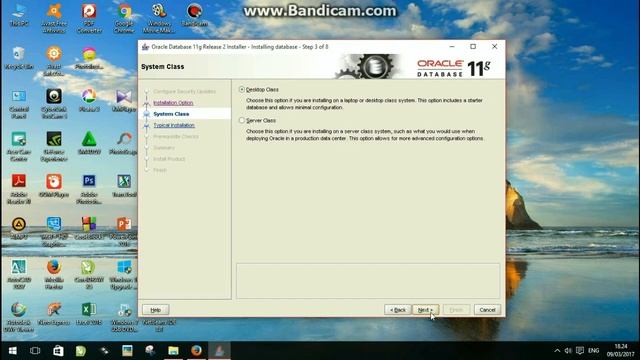Screen dimensions: 640x360
Task: Open Acer Care Center desktop icon
Action: tap(19, 147)
